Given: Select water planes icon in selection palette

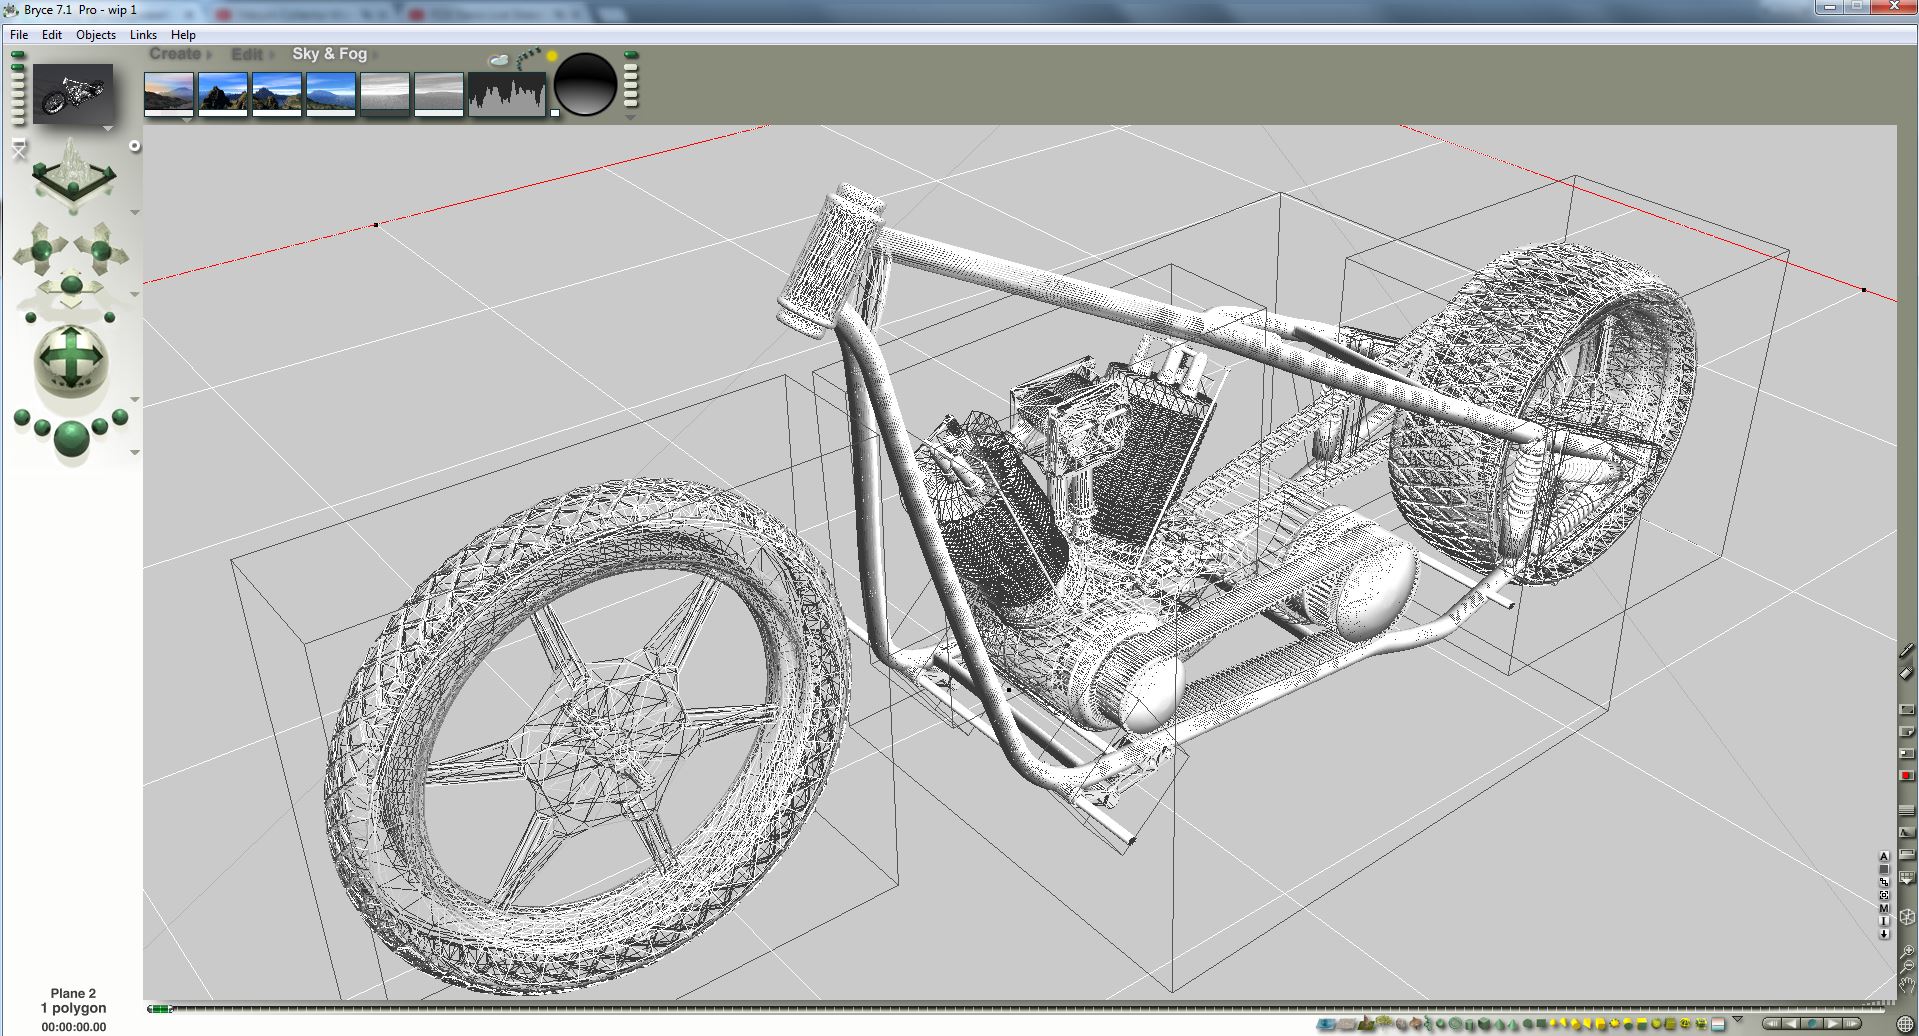Looking at the screenshot, I should (1326, 1024).
